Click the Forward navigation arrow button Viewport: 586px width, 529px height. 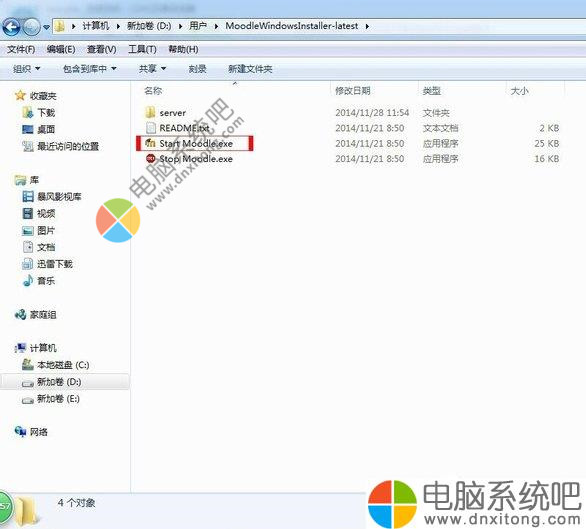[x=31, y=27]
